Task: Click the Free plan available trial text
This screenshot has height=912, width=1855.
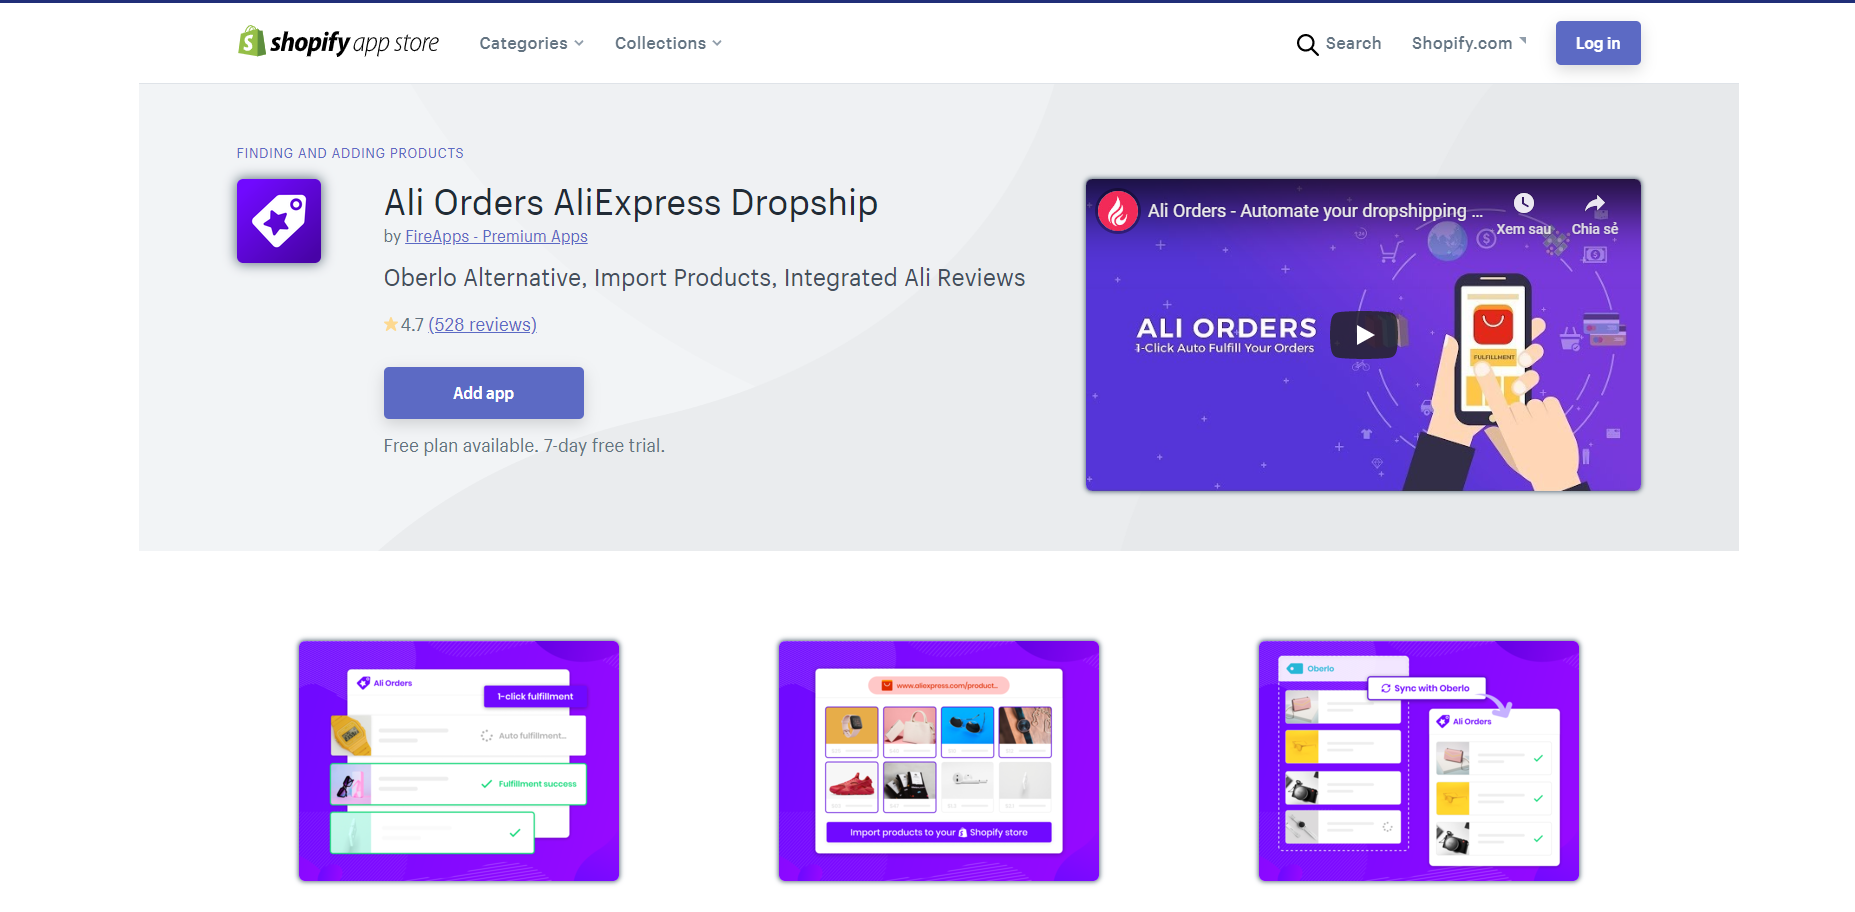Action: click(524, 446)
